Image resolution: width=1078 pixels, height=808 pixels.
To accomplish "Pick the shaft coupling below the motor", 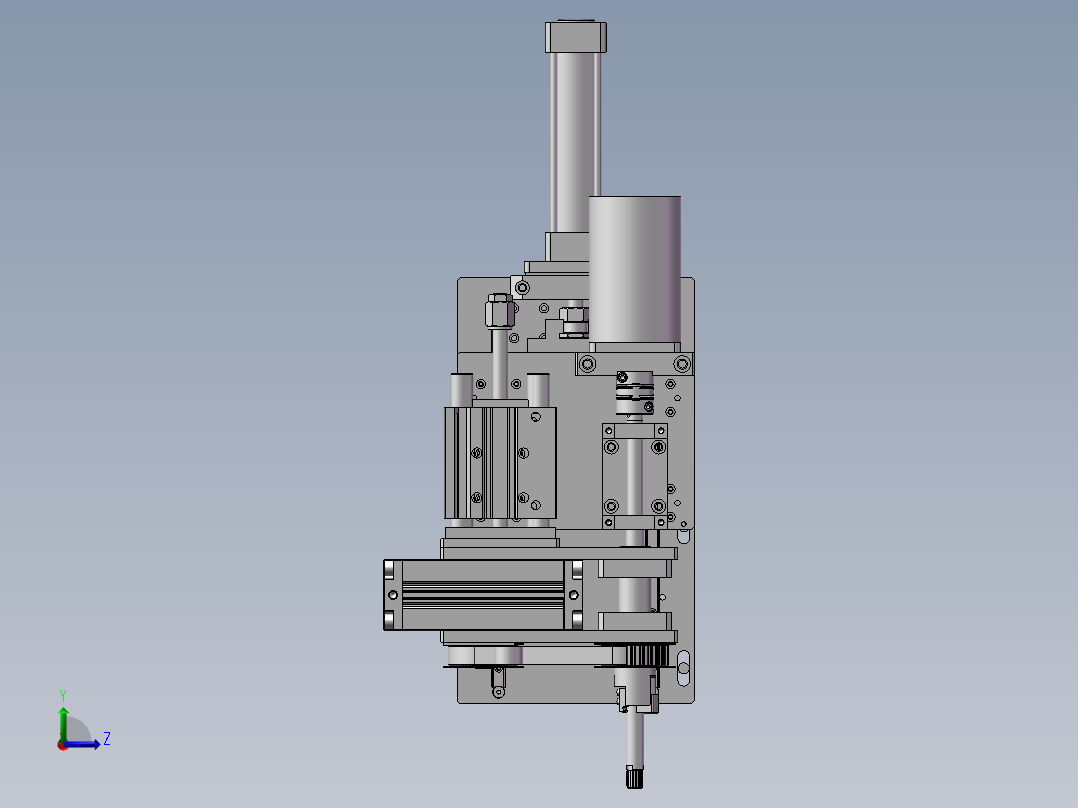I will tap(635, 393).
